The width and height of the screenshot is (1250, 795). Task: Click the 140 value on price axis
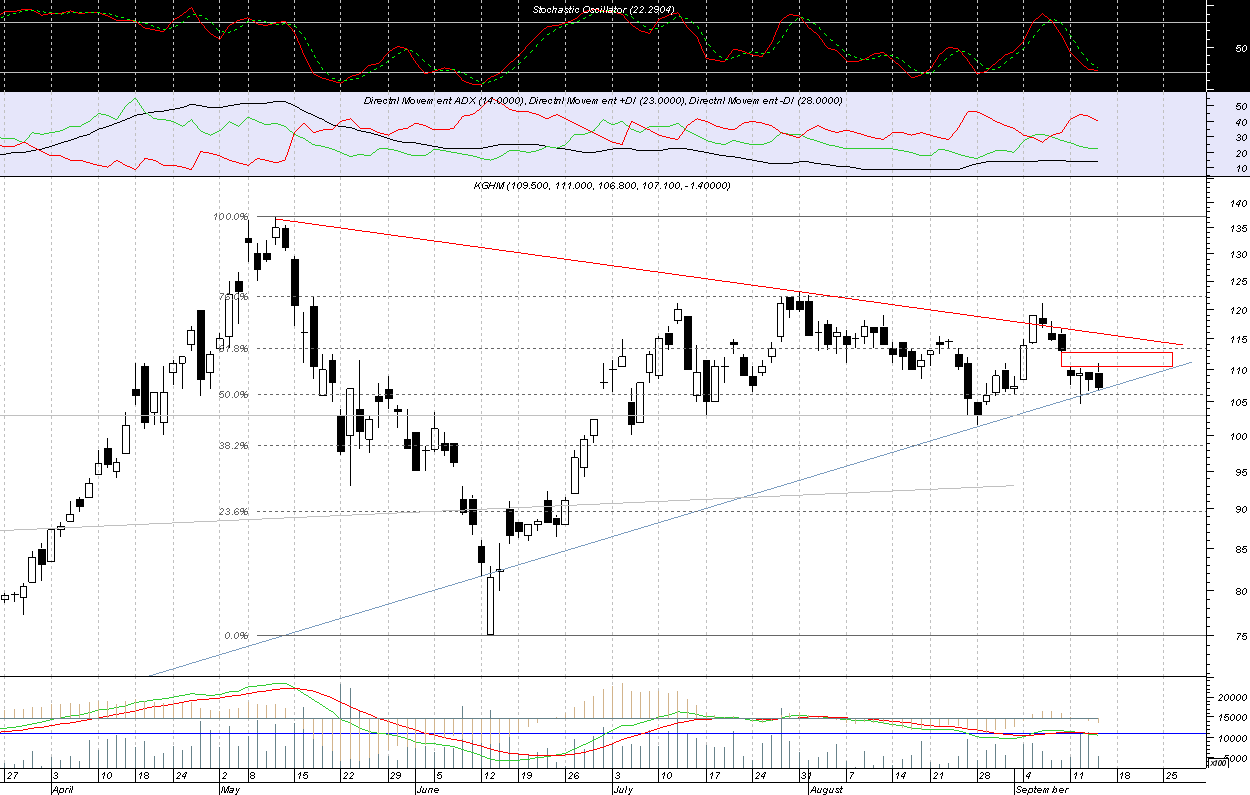tap(1240, 203)
